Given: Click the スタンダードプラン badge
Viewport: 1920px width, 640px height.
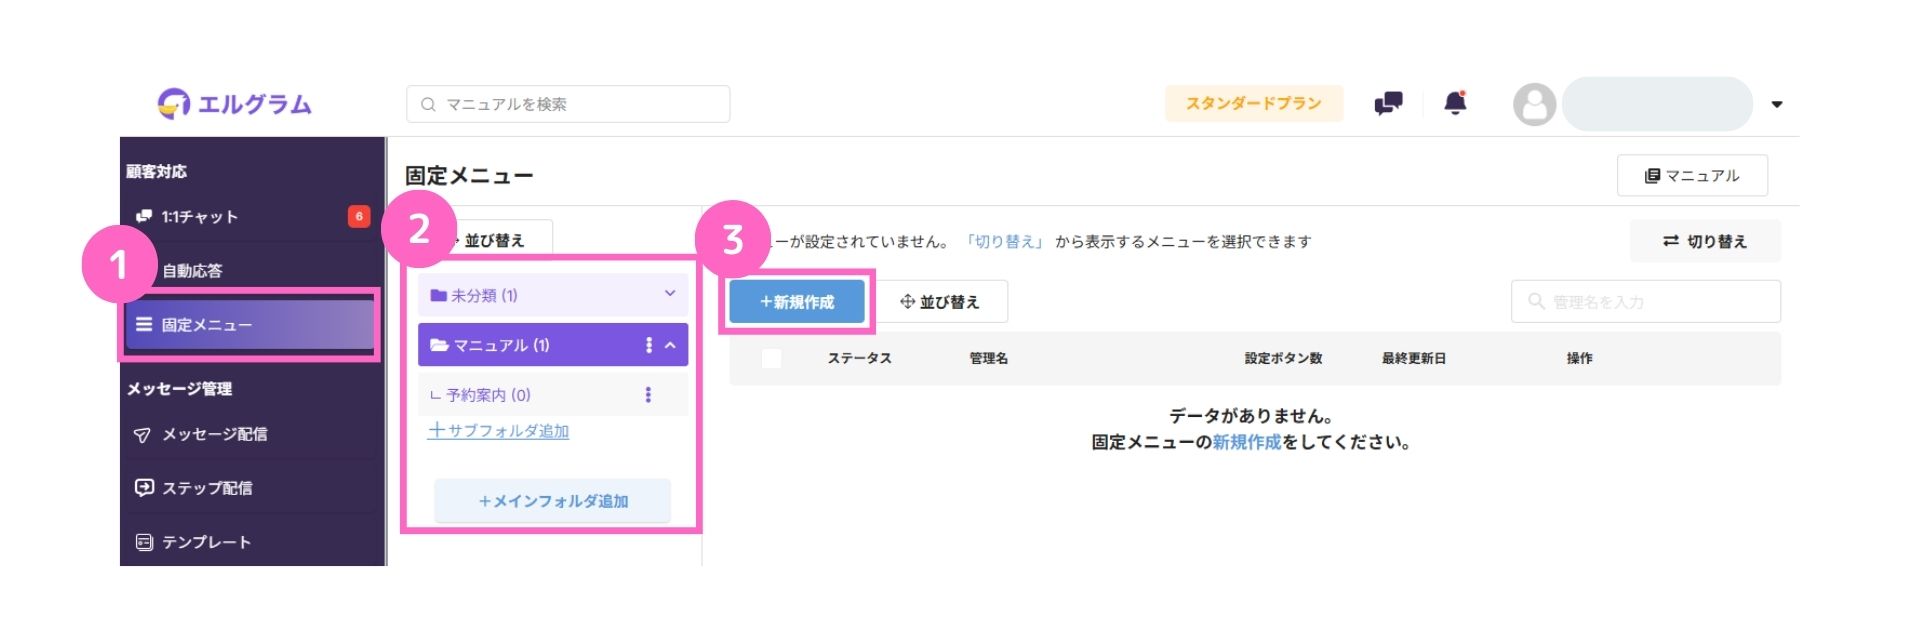Looking at the screenshot, I should coord(1254,103).
